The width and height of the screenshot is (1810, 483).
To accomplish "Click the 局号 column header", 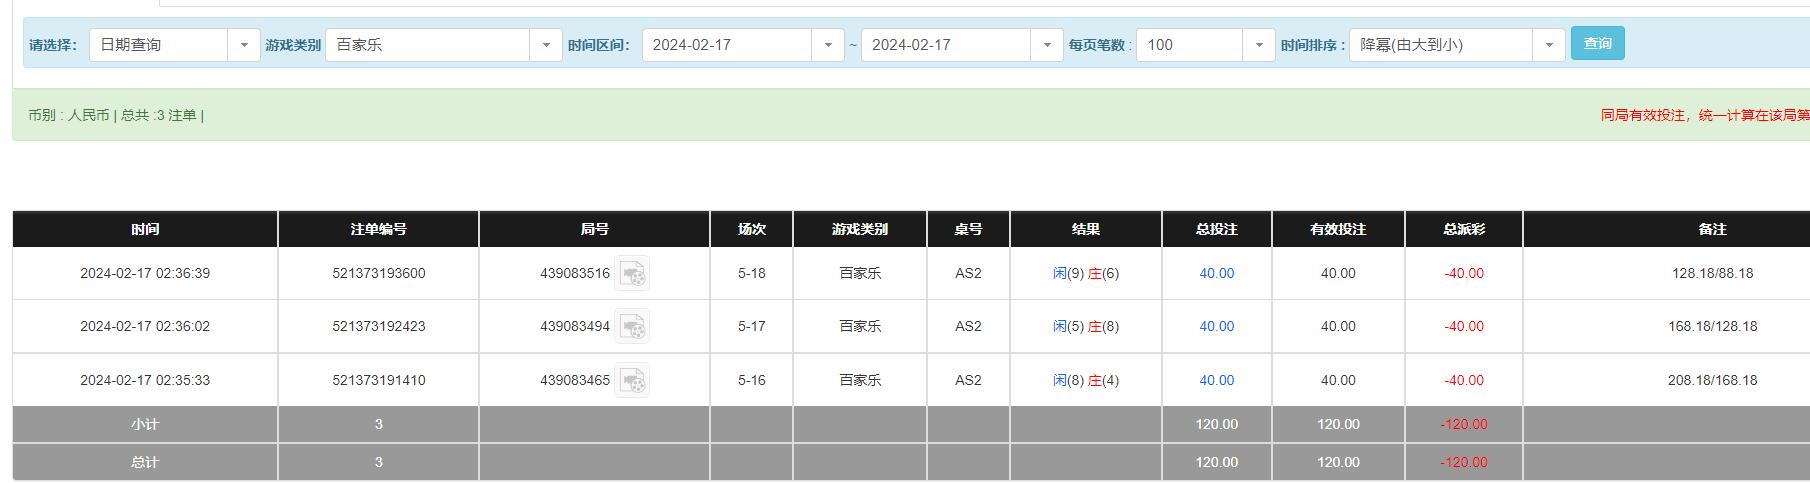I will (x=595, y=229).
